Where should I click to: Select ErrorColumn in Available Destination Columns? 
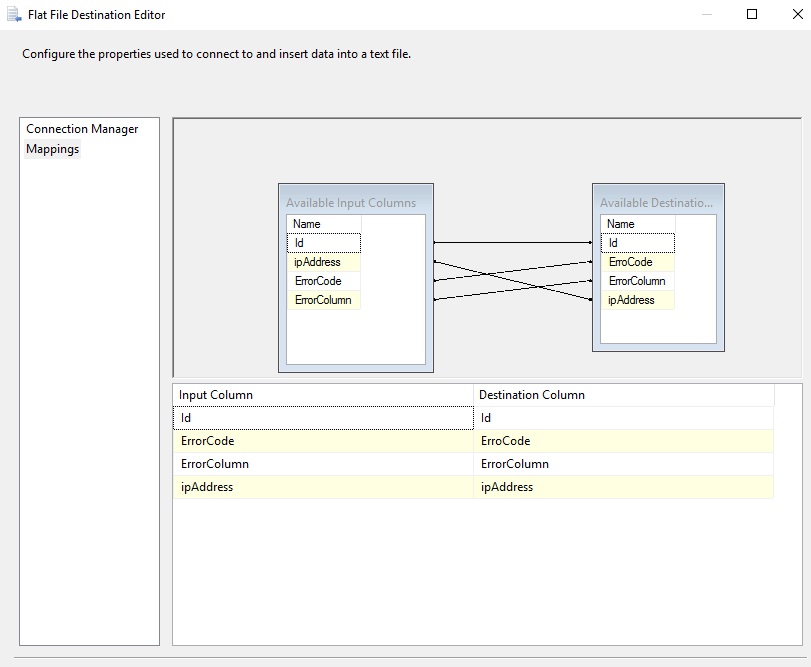638,281
